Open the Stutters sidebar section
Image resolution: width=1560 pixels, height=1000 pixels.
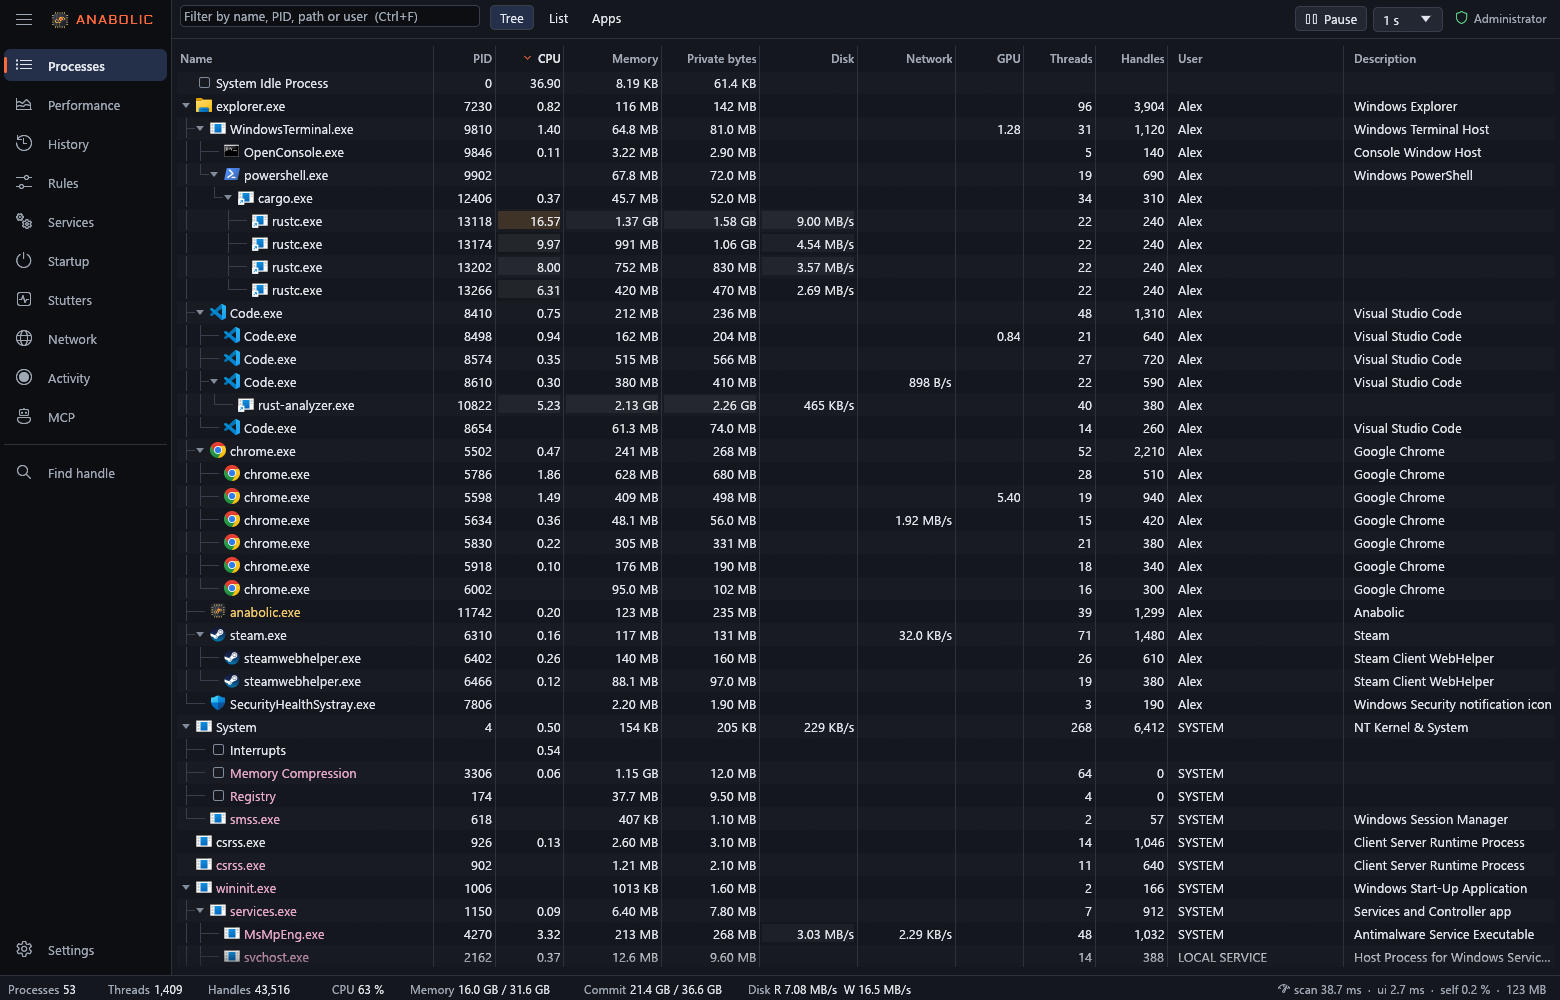click(85, 300)
